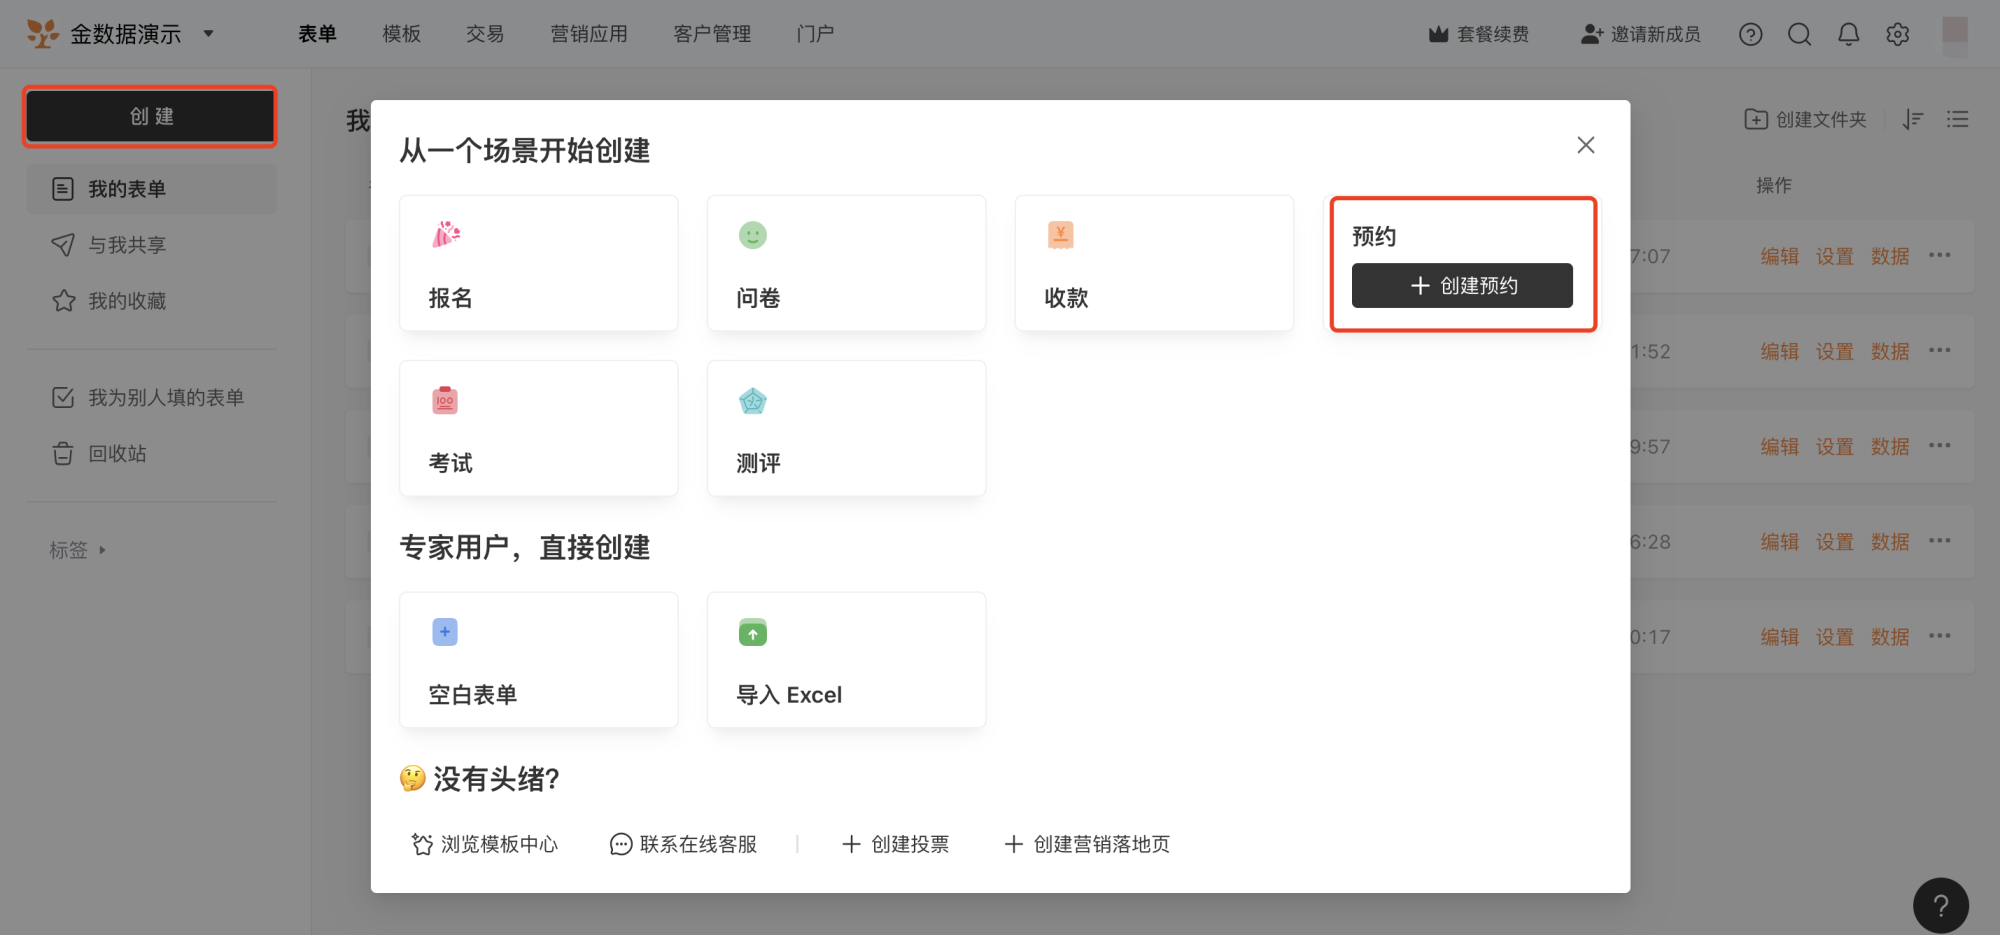The image size is (2000, 935).
Task: Click the help question mark icon in header
Action: pyautogui.click(x=1750, y=34)
